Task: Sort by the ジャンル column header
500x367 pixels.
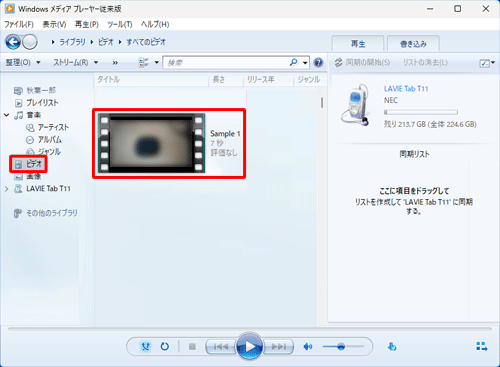Action: click(x=309, y=80)
